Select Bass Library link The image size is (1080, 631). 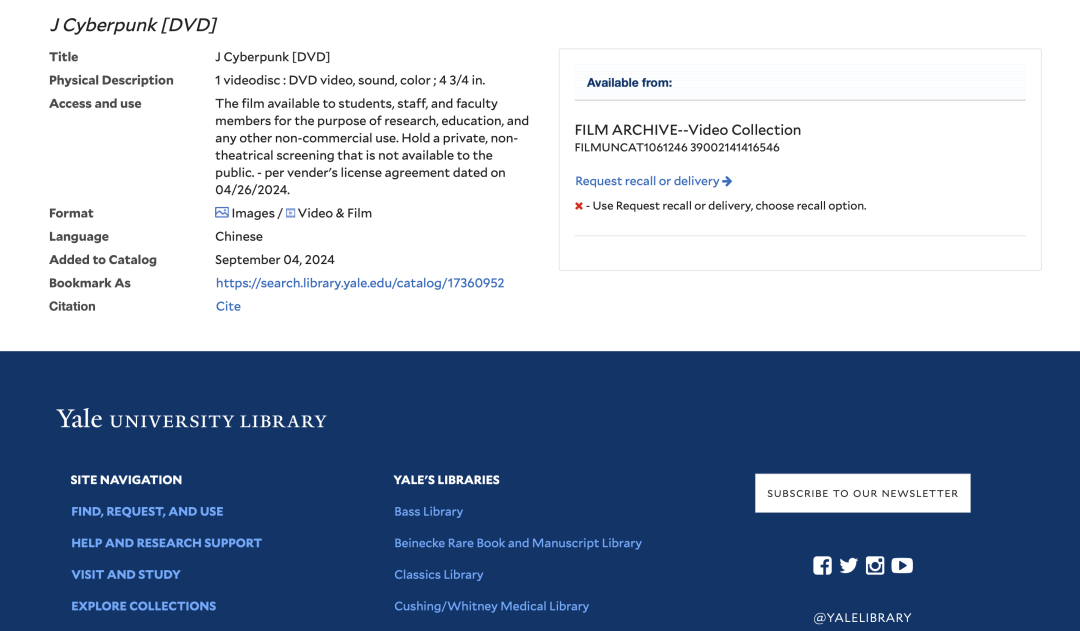pos(428,511)
